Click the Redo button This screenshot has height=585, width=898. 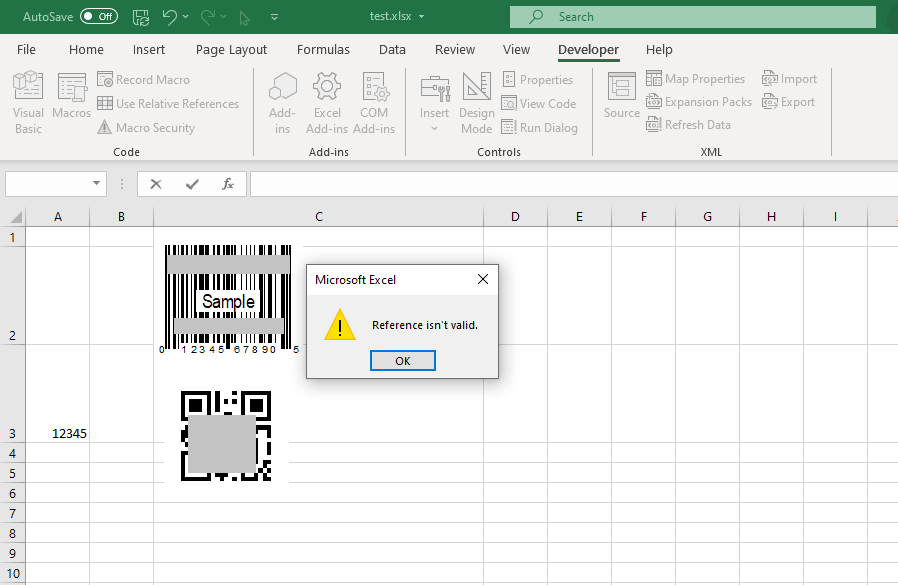pos(208,17)
